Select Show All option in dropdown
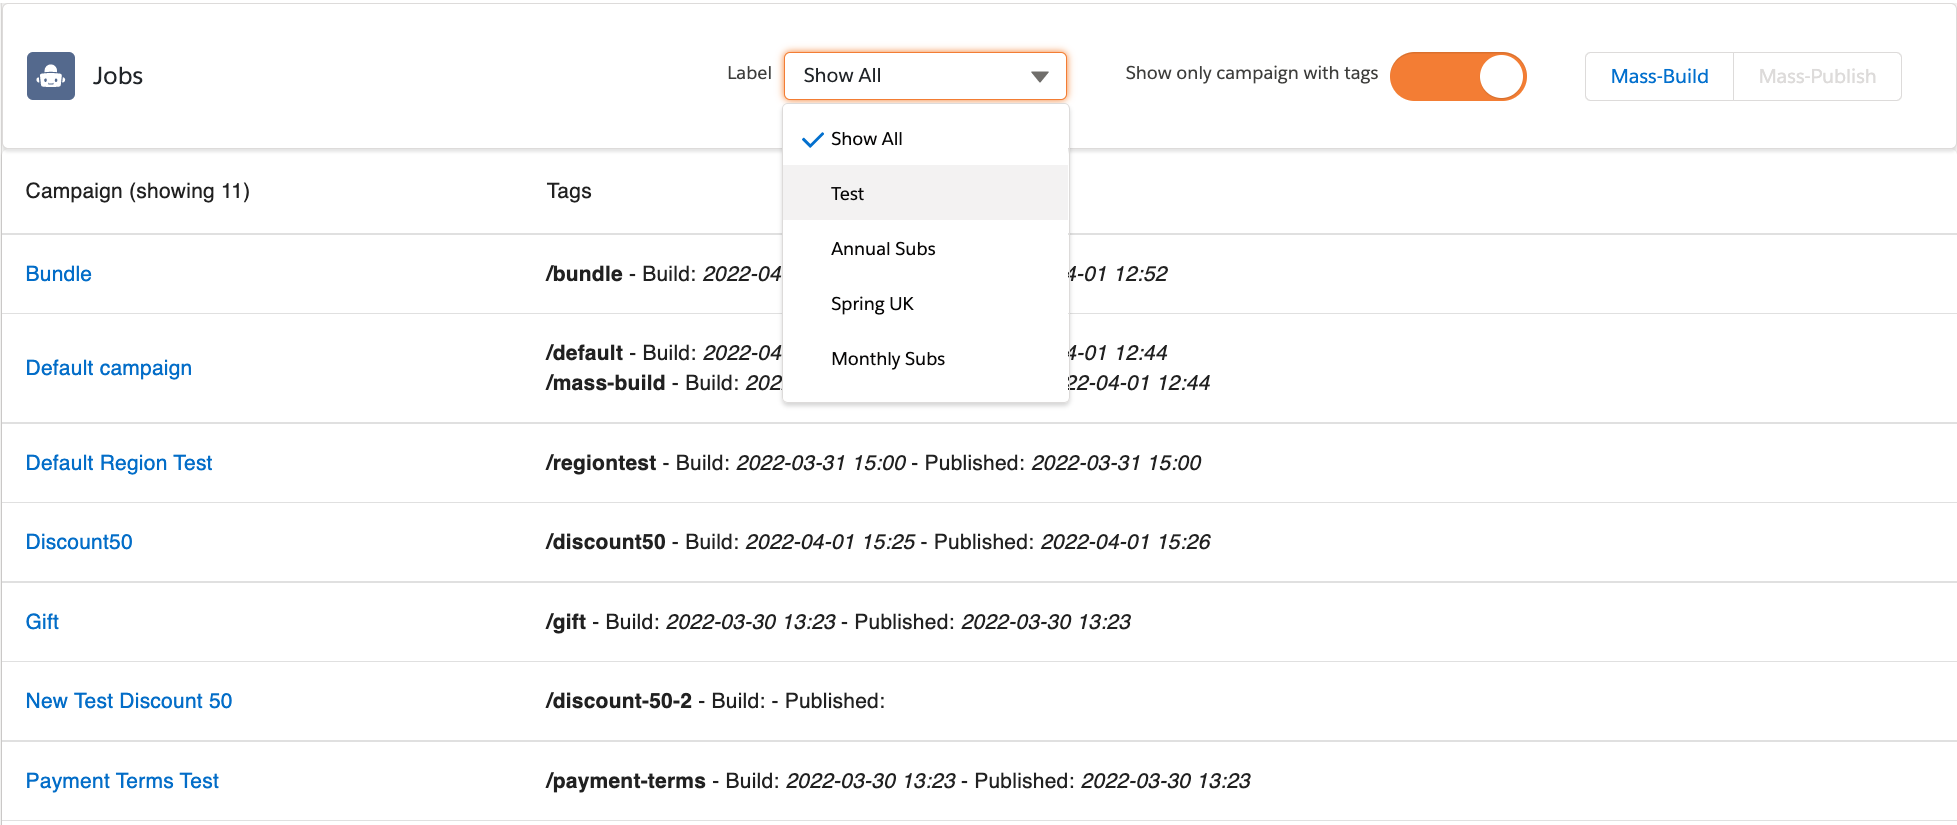Viewport: 1957px width, 825px height. 925,139
